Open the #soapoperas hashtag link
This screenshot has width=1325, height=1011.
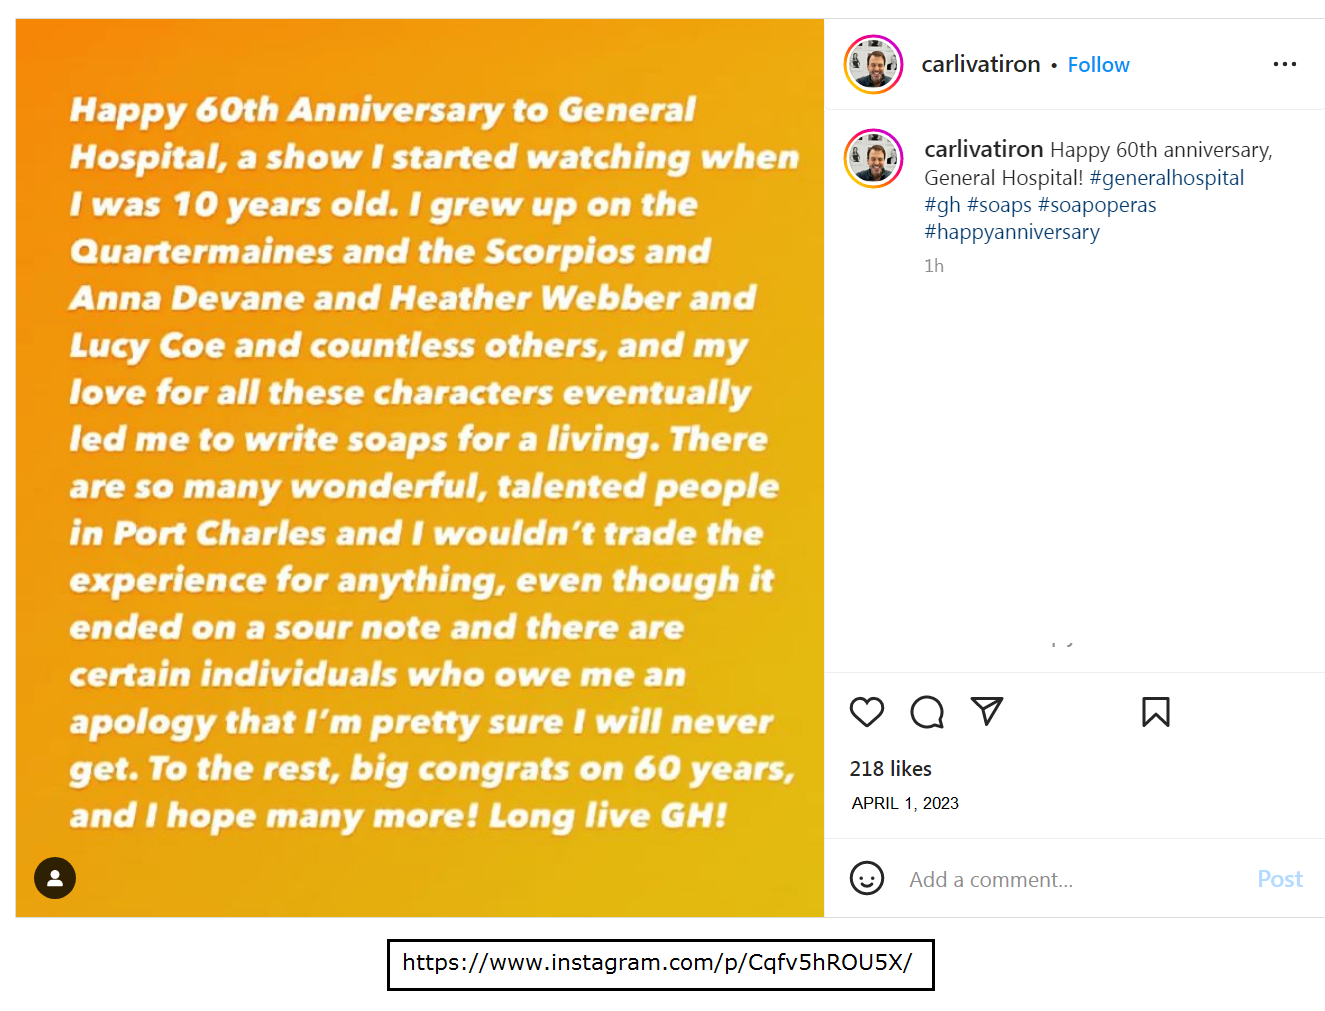(1097, 205)
